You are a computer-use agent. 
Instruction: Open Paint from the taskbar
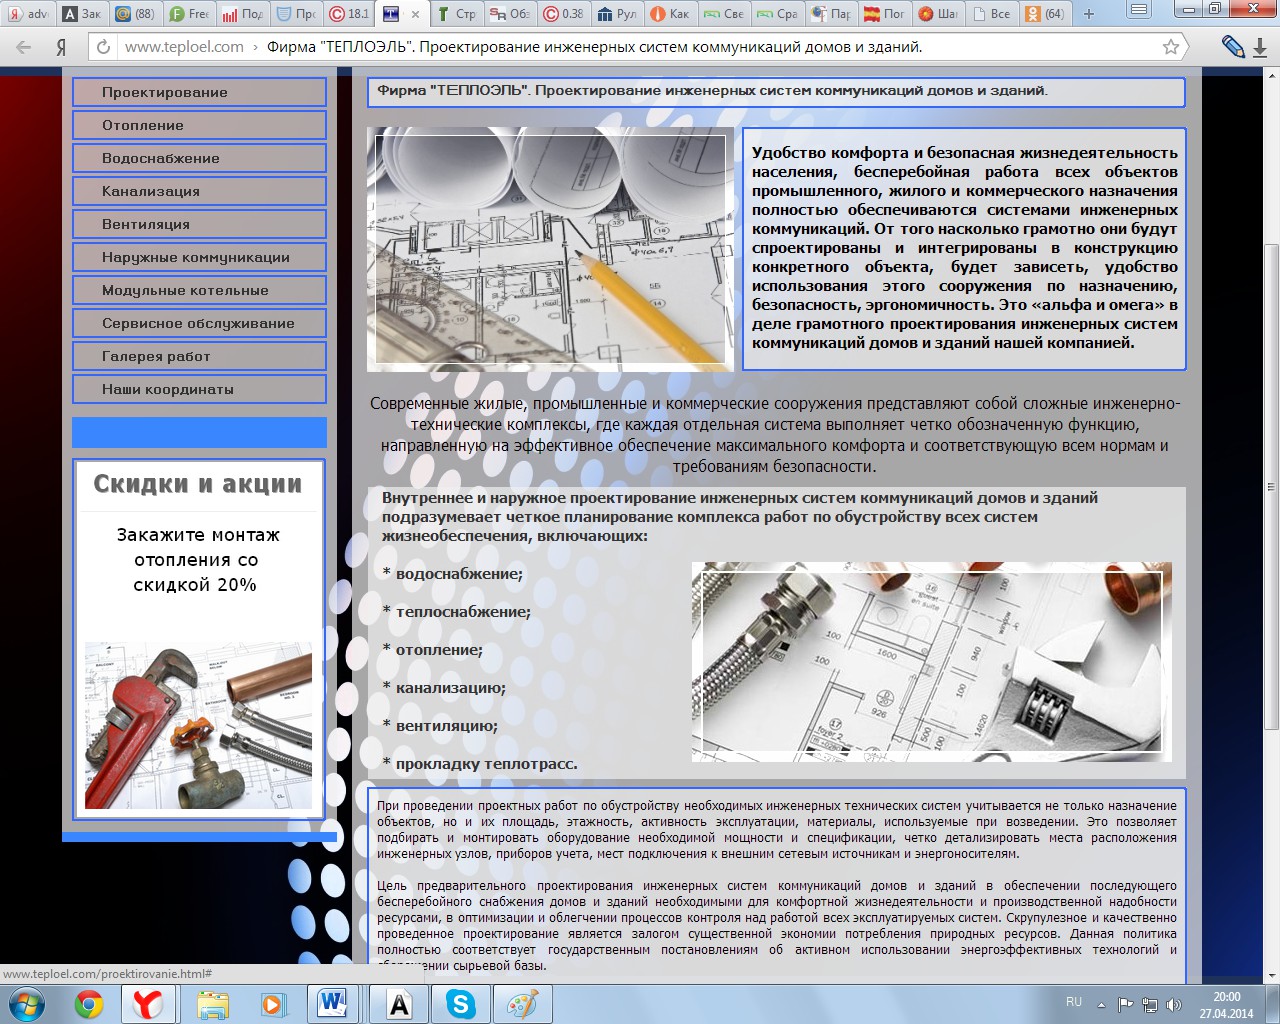tap(522, 1004)
